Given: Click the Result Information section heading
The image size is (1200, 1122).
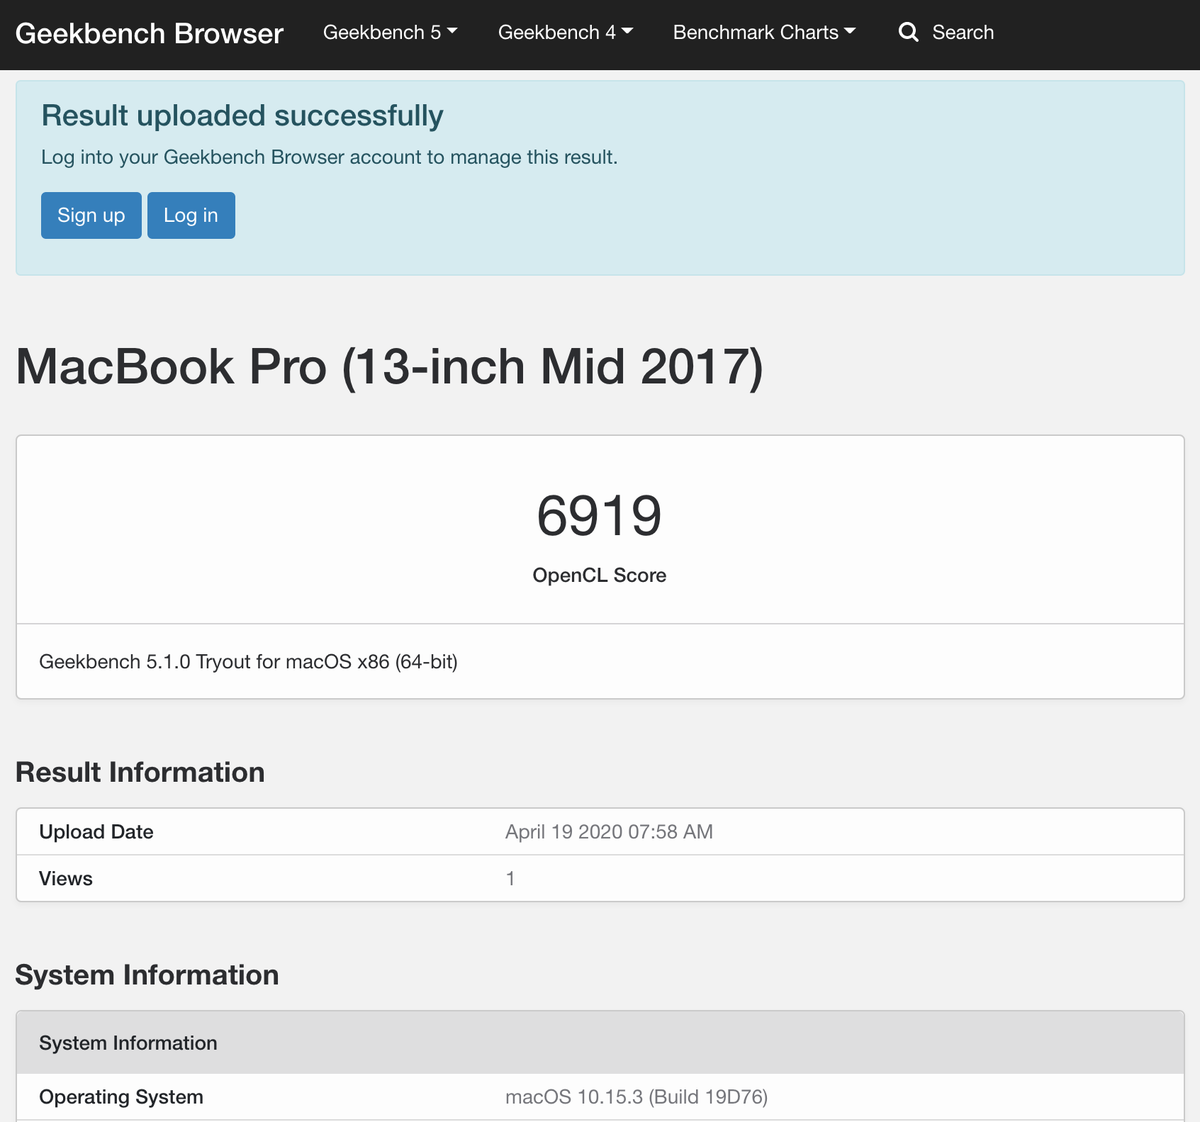Looking at the screenshot, I should click(140, 772).
